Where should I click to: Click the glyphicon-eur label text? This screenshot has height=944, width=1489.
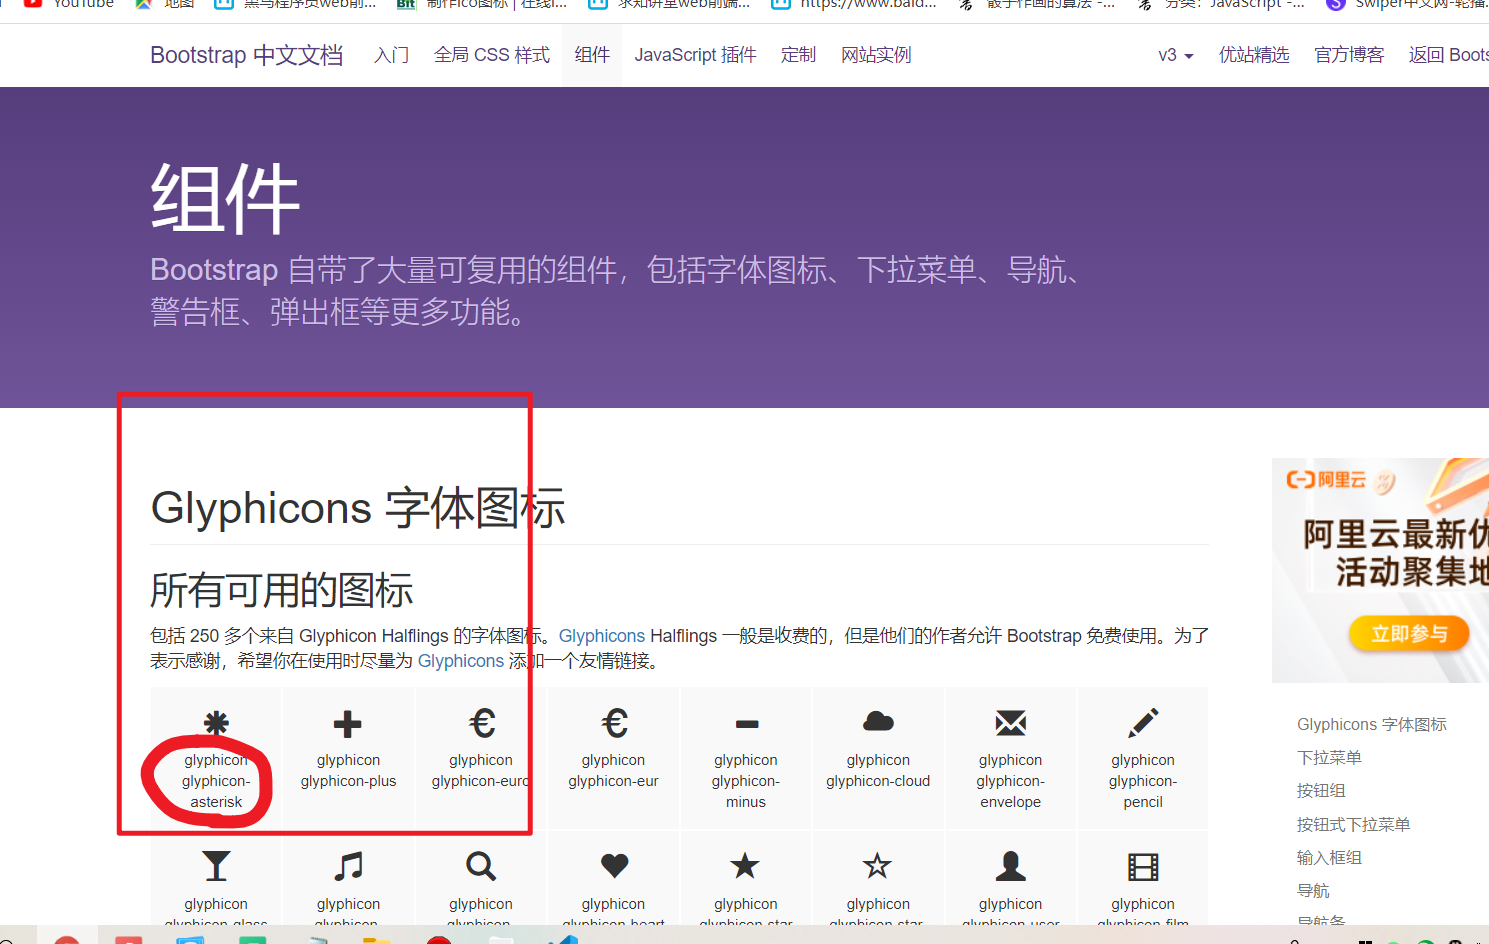tap(614, 781)
